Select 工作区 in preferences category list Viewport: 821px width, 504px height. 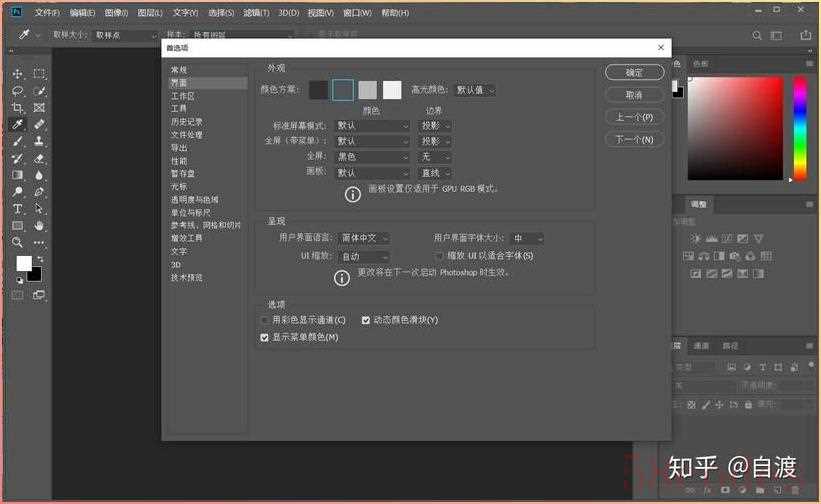point(183,96)
